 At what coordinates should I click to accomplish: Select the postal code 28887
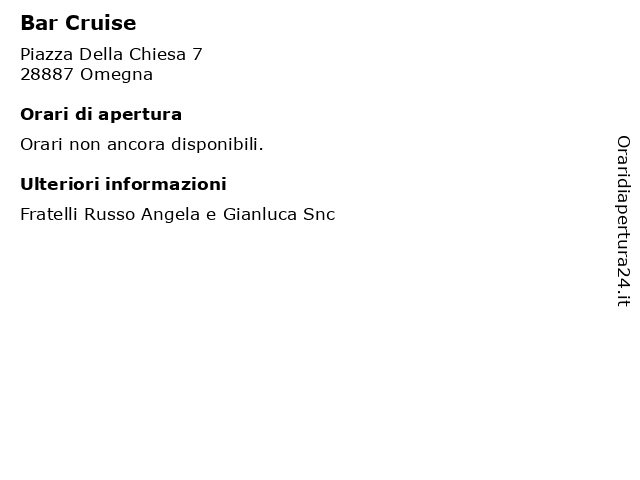pyautogui.click(x=47, y=75)
